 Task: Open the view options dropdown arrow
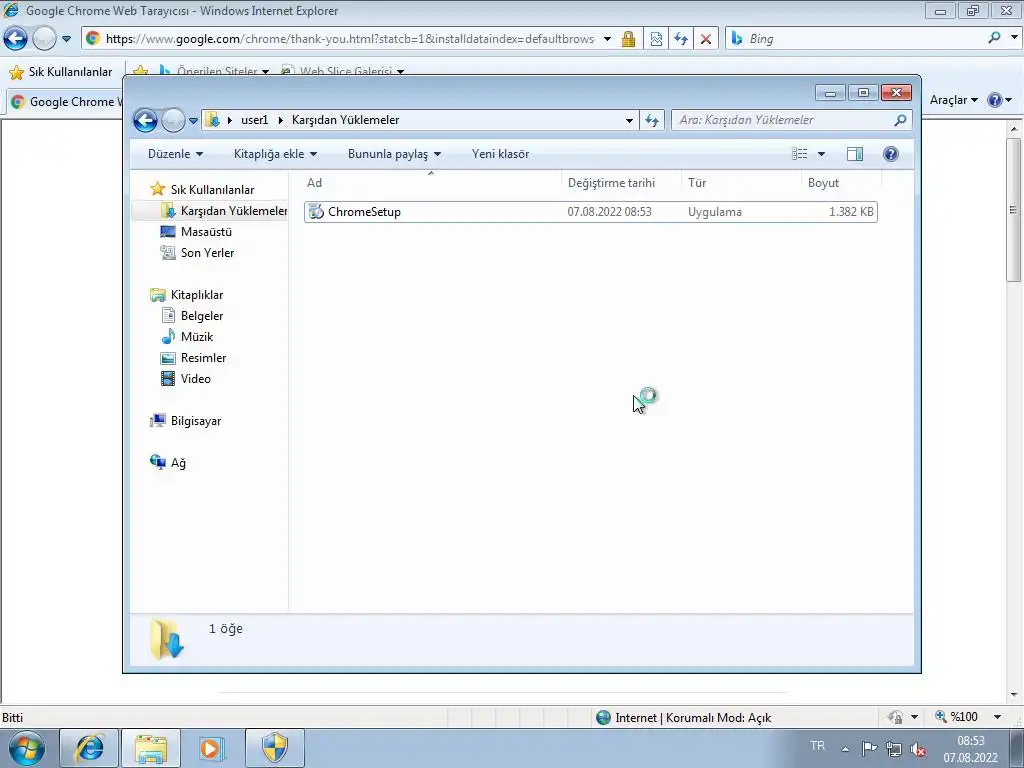[822, 154]
